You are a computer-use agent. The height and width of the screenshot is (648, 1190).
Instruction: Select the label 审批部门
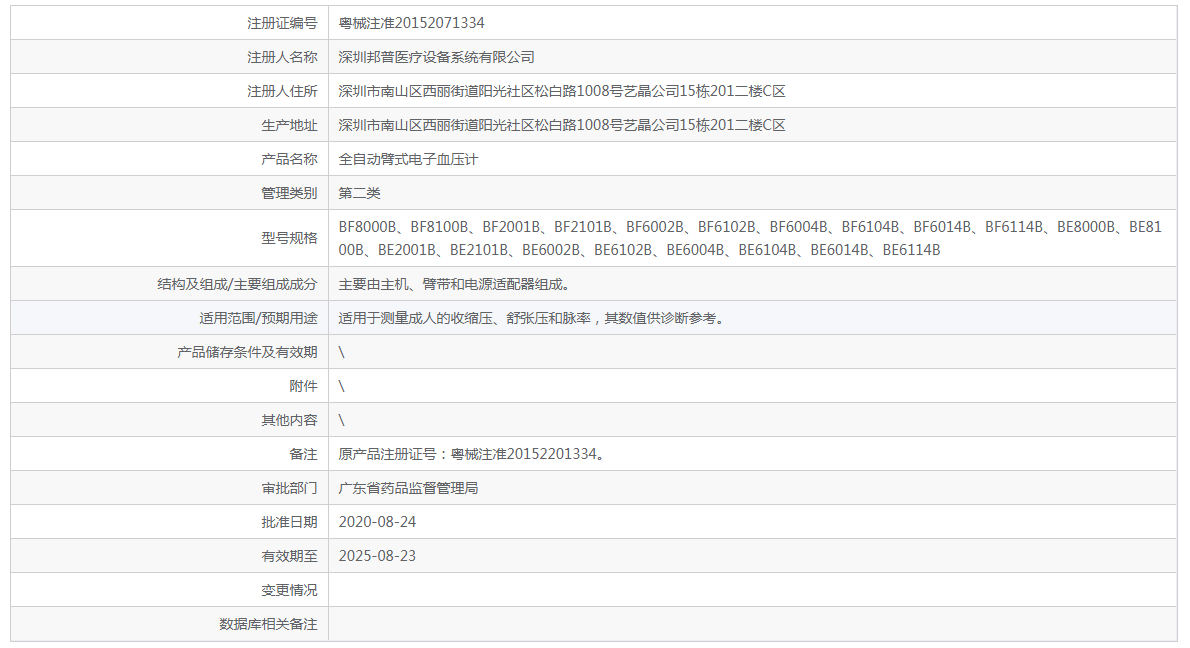coord(289,489)
